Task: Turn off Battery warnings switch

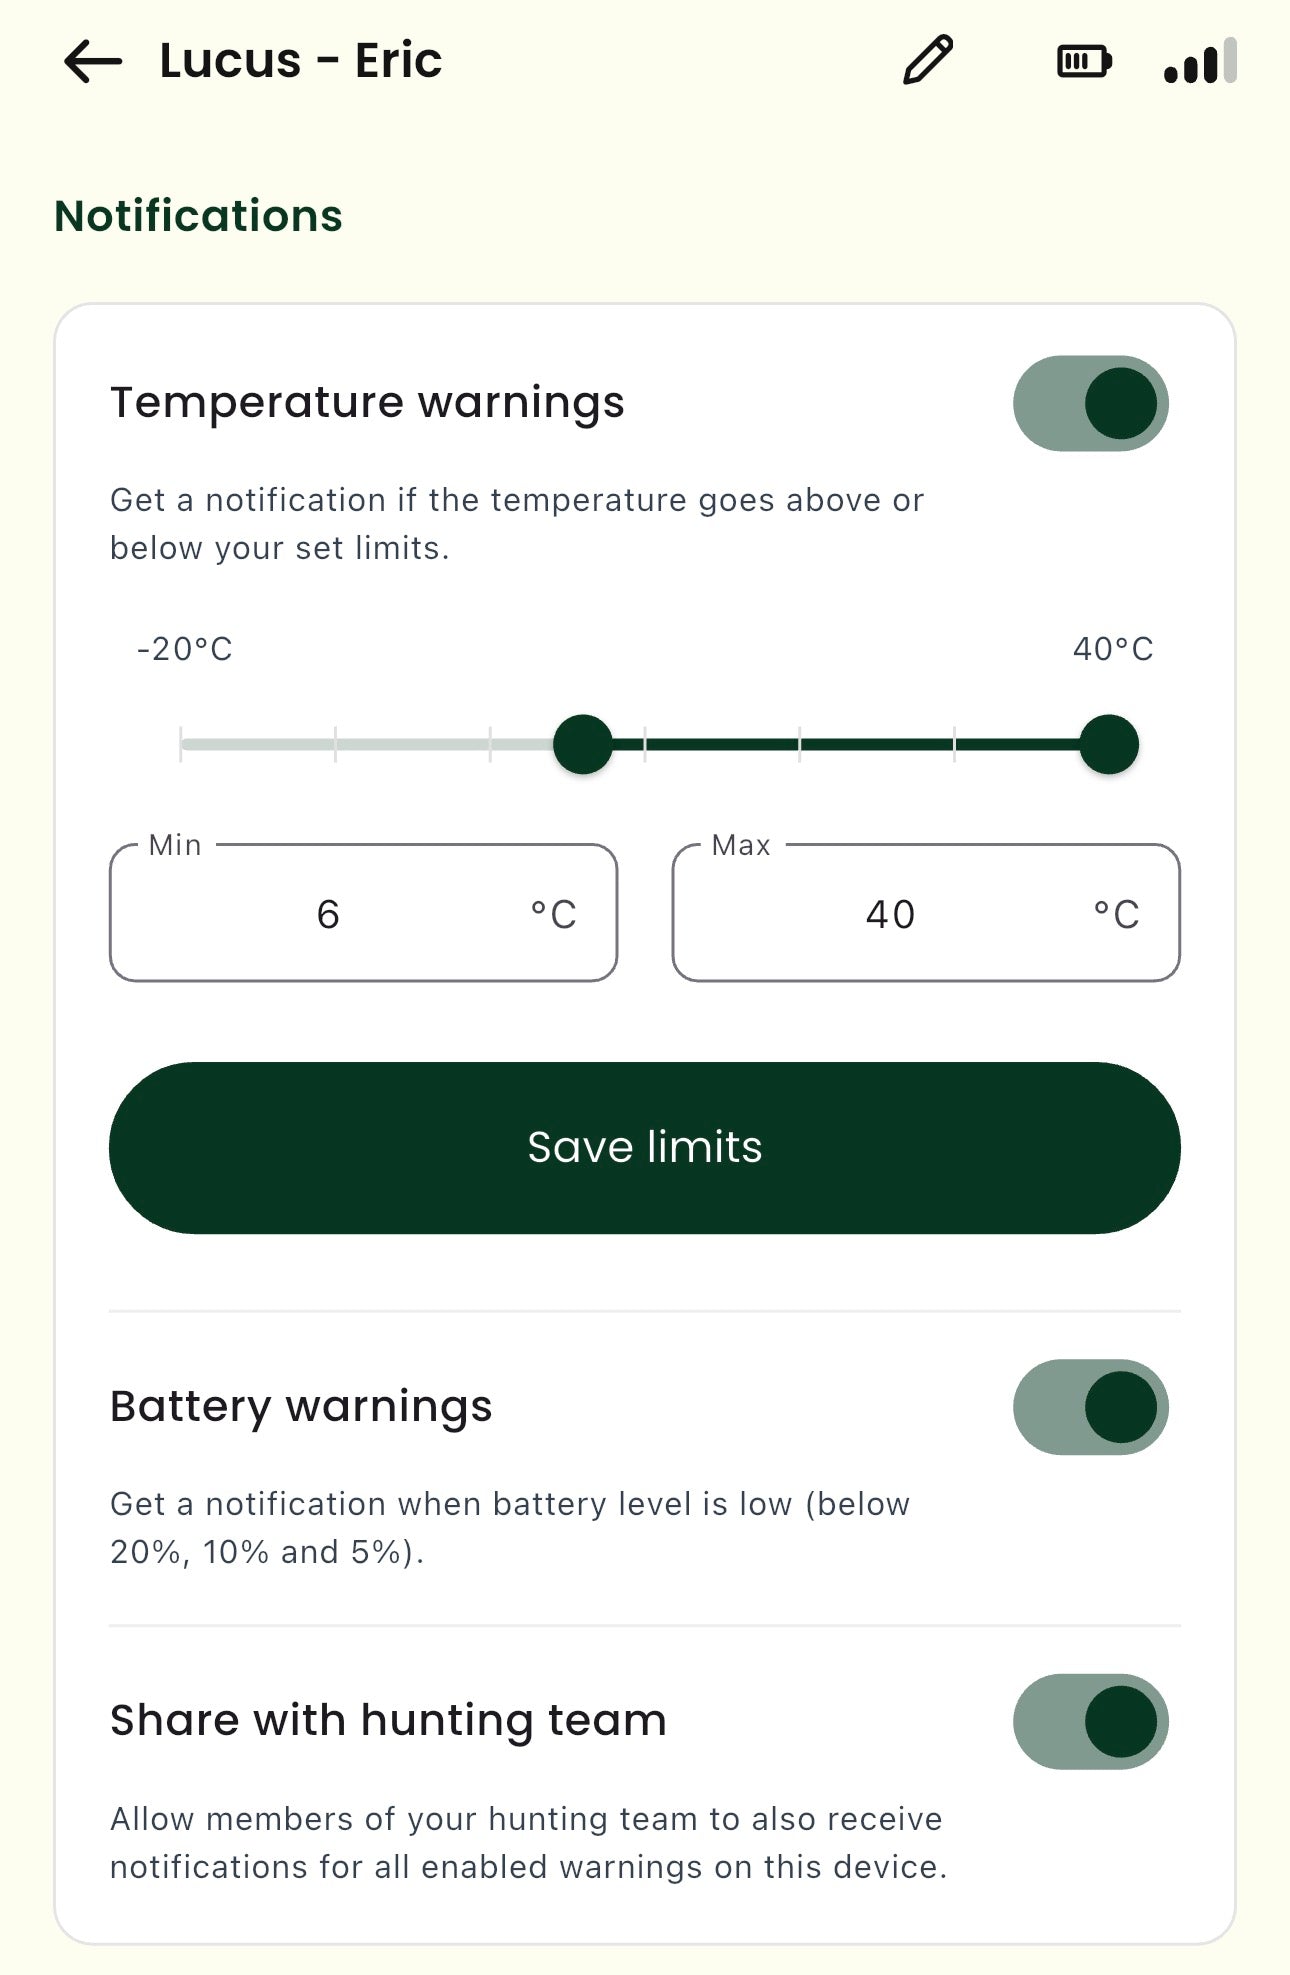Action: coord(1090,1407)
